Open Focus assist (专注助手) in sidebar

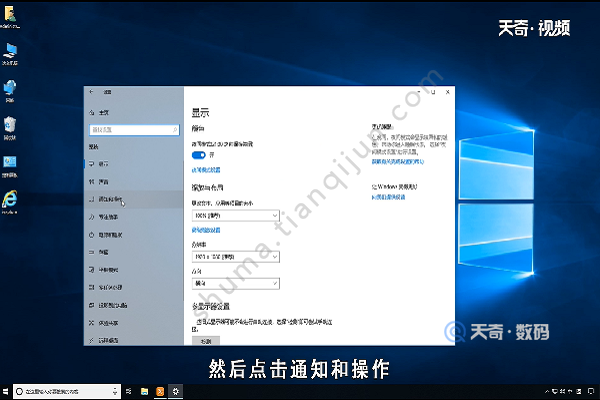[134, 217]
